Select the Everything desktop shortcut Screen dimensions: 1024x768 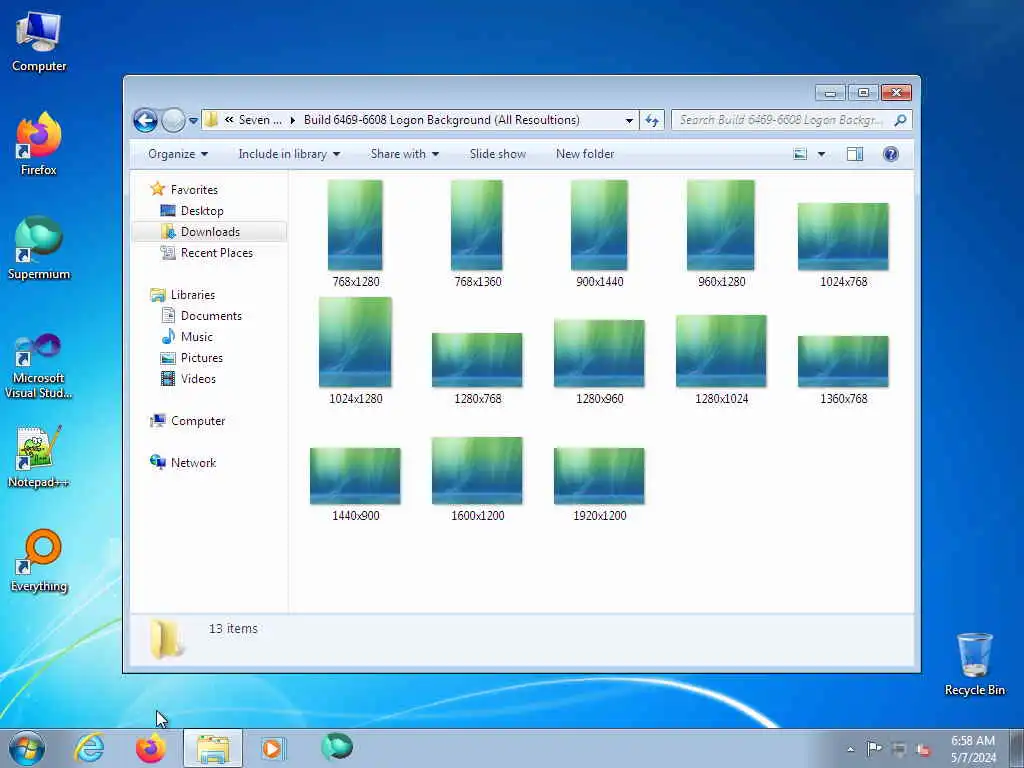point(39,560)
